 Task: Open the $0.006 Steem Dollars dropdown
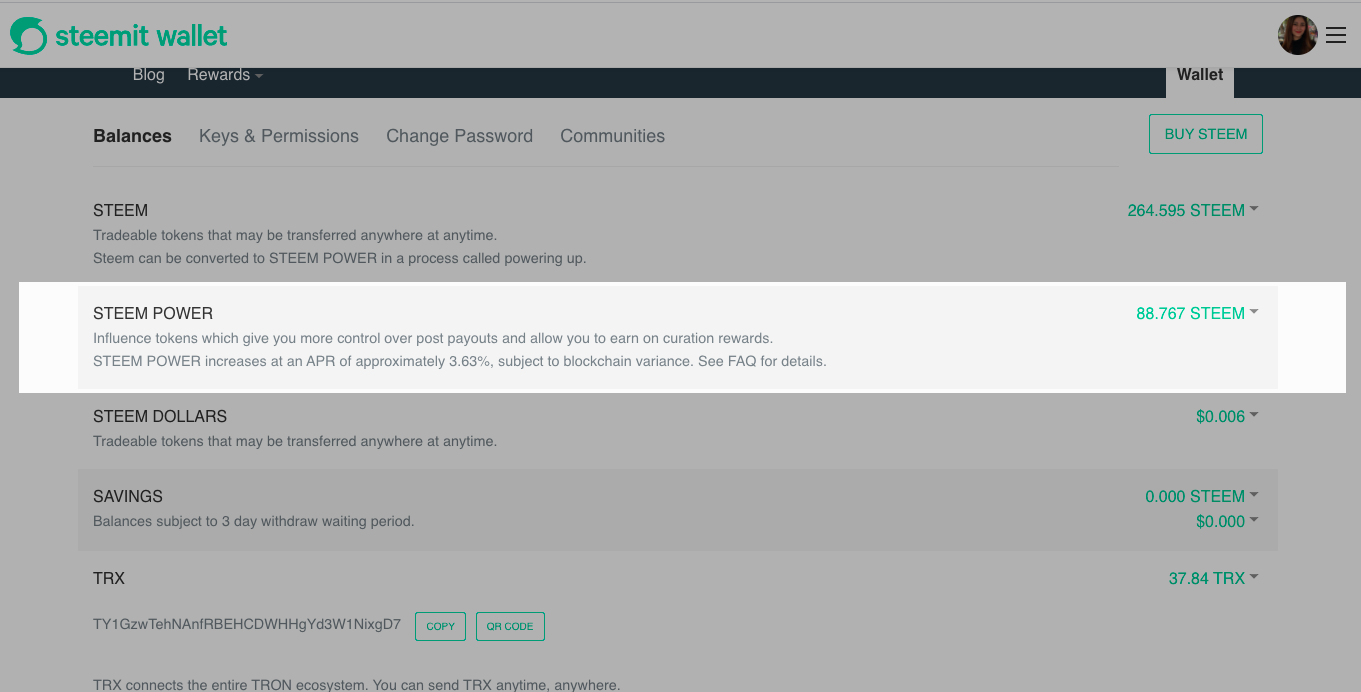pyautogui.click(x=1227, y=416)
